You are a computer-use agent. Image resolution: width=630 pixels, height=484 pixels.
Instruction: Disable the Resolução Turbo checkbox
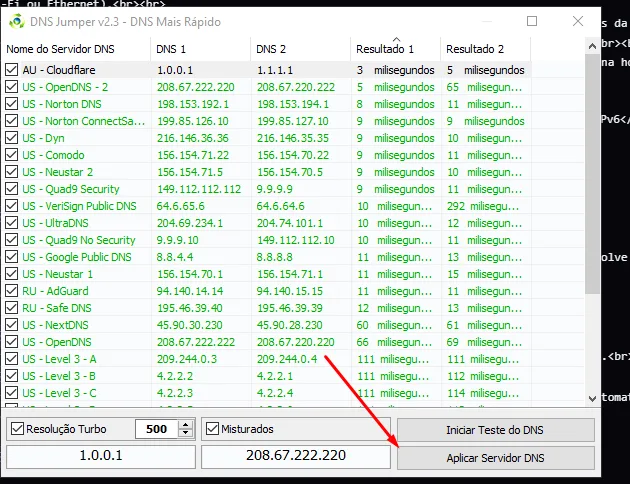click(17, 429)
